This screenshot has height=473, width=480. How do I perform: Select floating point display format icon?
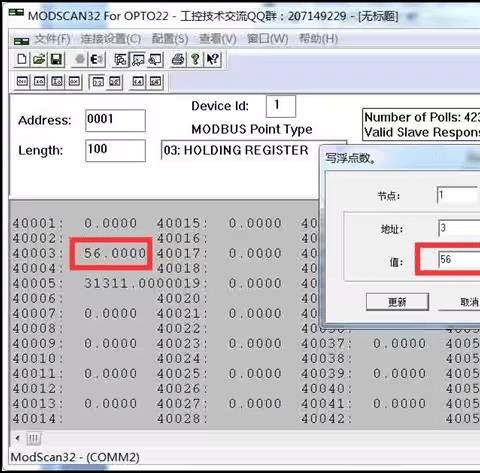click(97, 82)
